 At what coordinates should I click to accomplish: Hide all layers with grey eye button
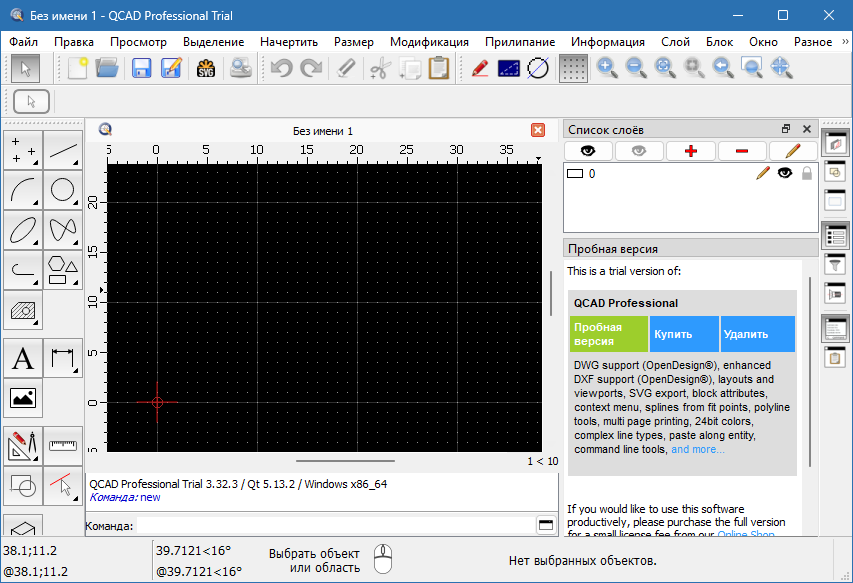click(x=639, y=151)
